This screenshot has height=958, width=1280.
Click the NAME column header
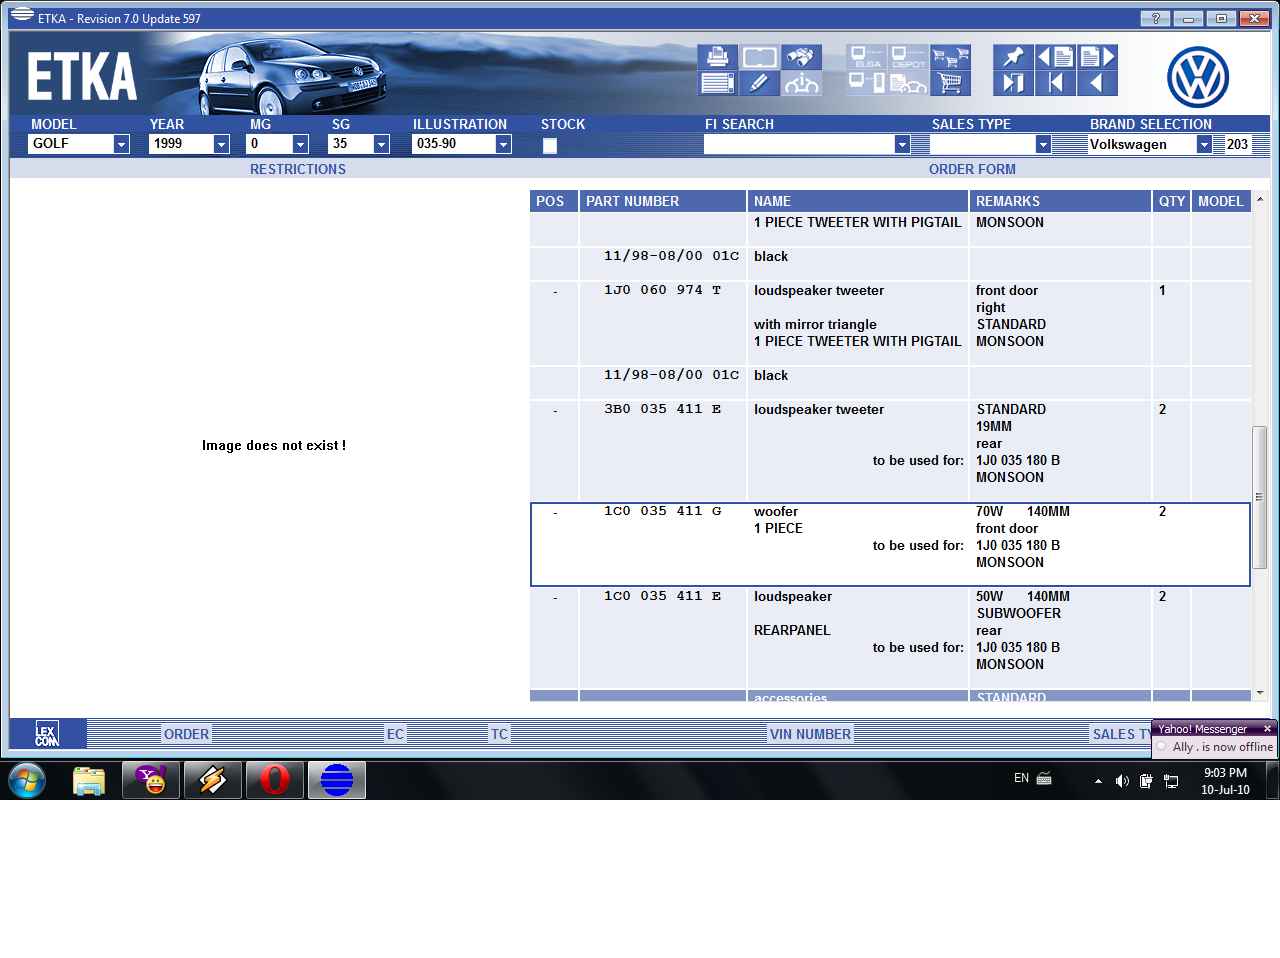click(x=857, y=201)
